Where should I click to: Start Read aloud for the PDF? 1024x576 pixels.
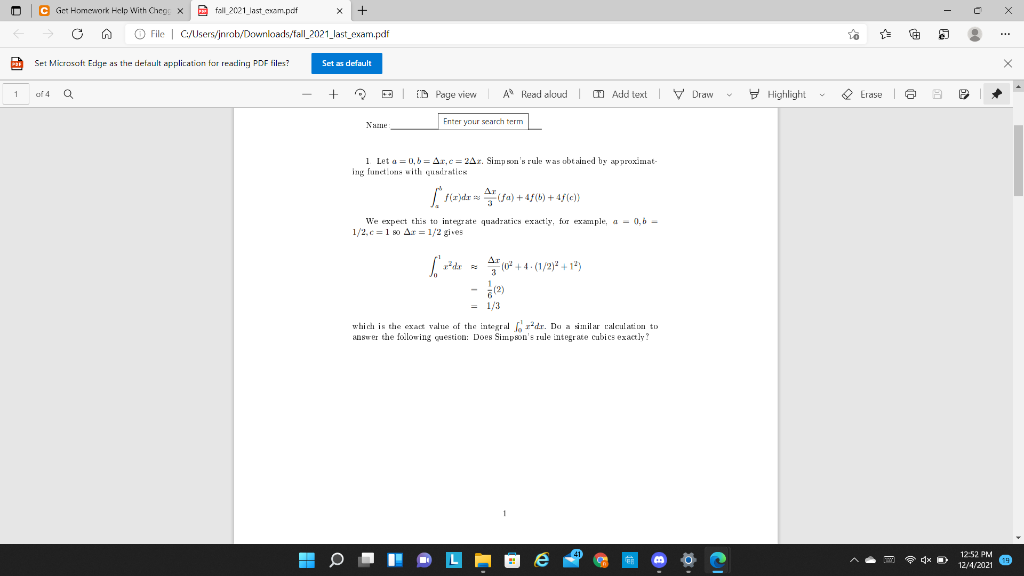(535, 94)
